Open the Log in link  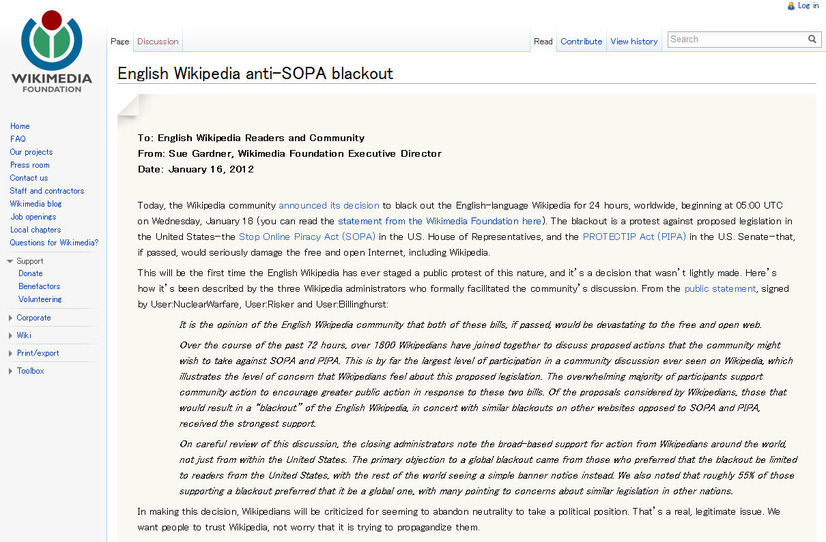[x=808, y=6]
